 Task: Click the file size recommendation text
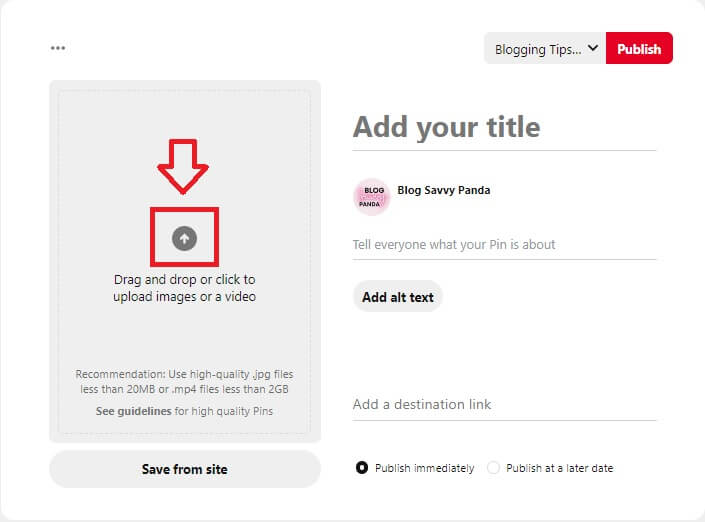click(184, 381)
